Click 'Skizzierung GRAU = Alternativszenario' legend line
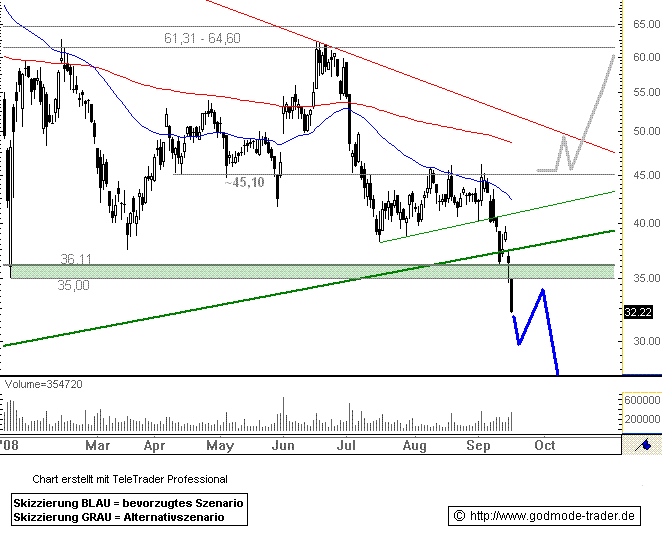Screen dimensions: 662x533 click(x=119, y=517)
